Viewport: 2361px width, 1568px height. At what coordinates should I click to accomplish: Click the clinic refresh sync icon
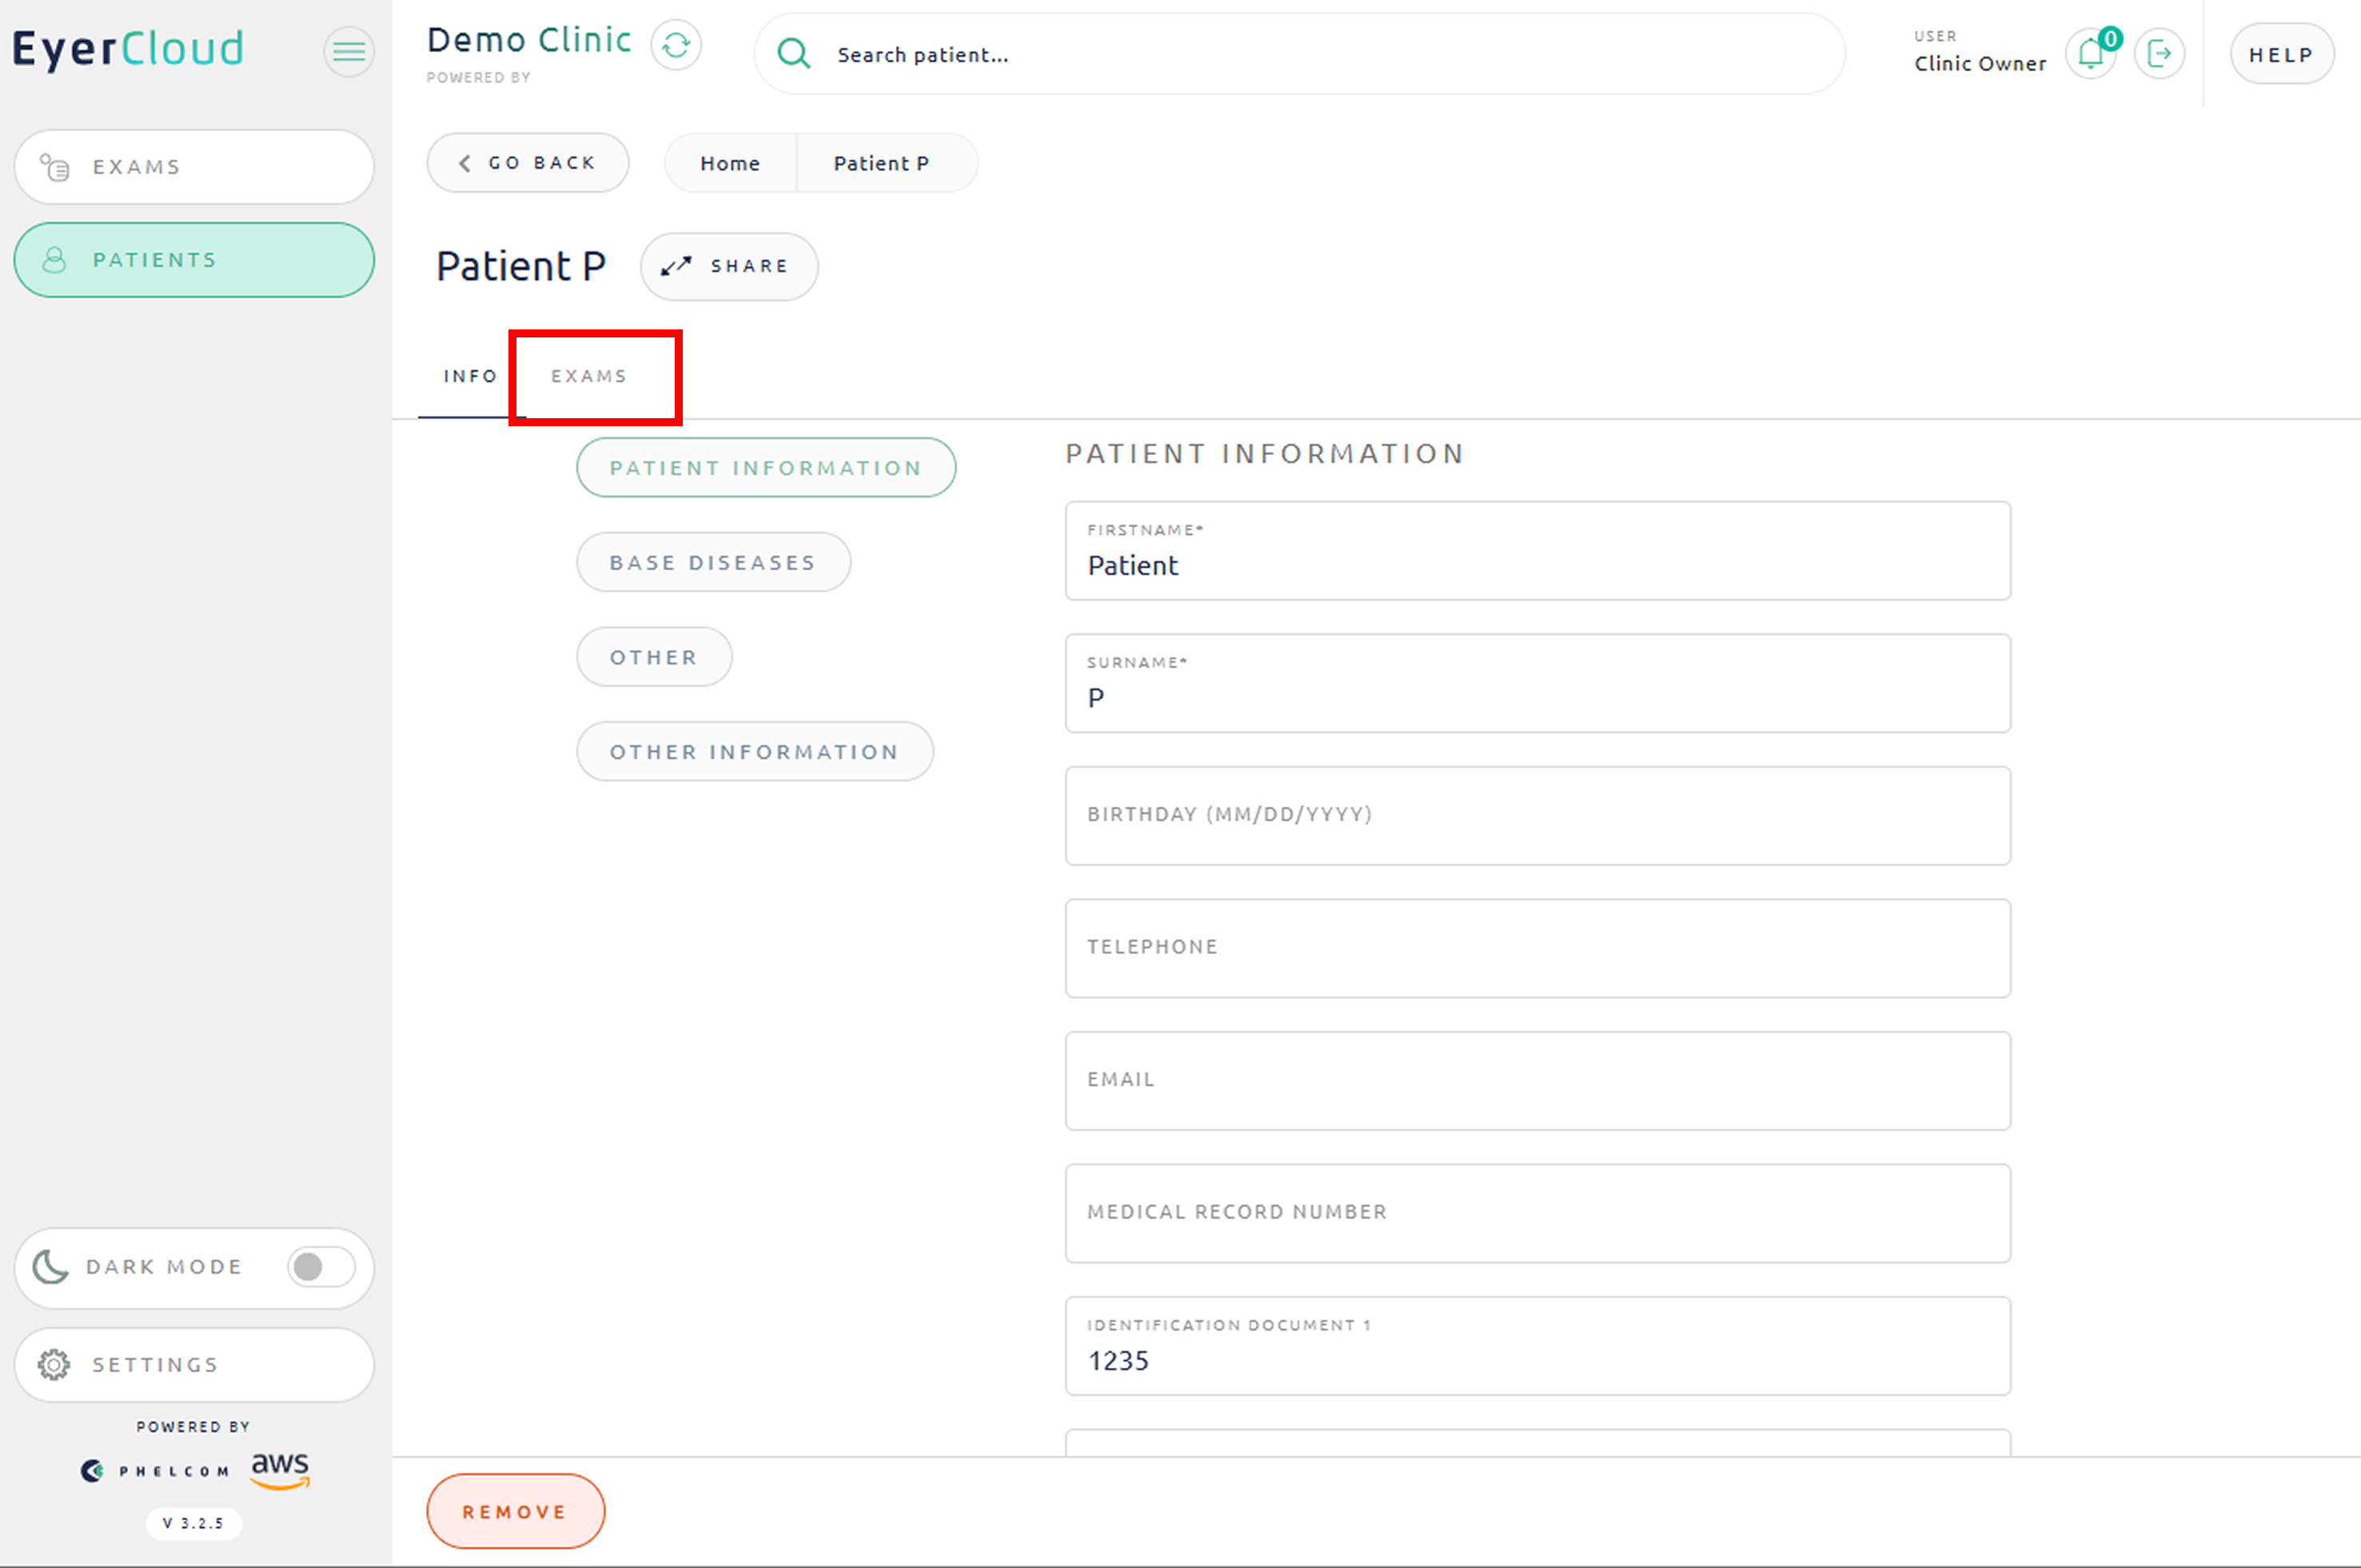pyautogui.click(x=676, y=45)
